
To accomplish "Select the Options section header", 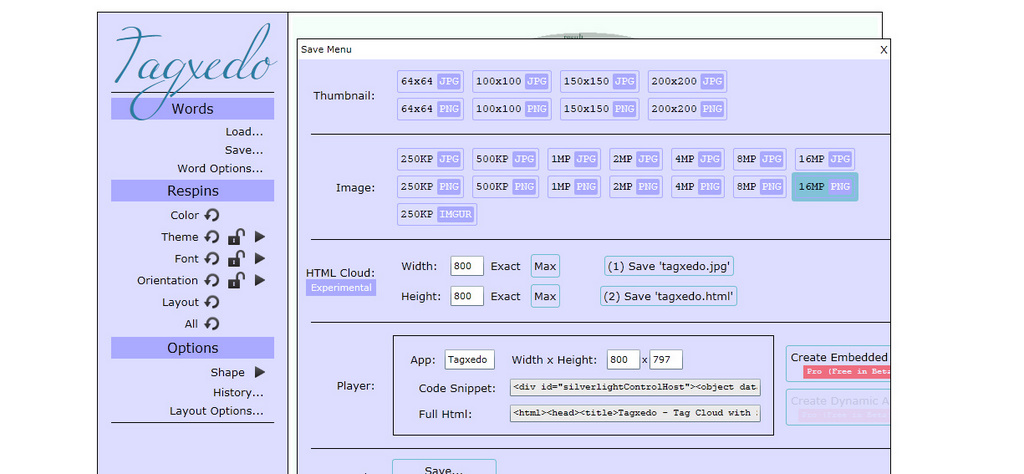I will (193, 348).
